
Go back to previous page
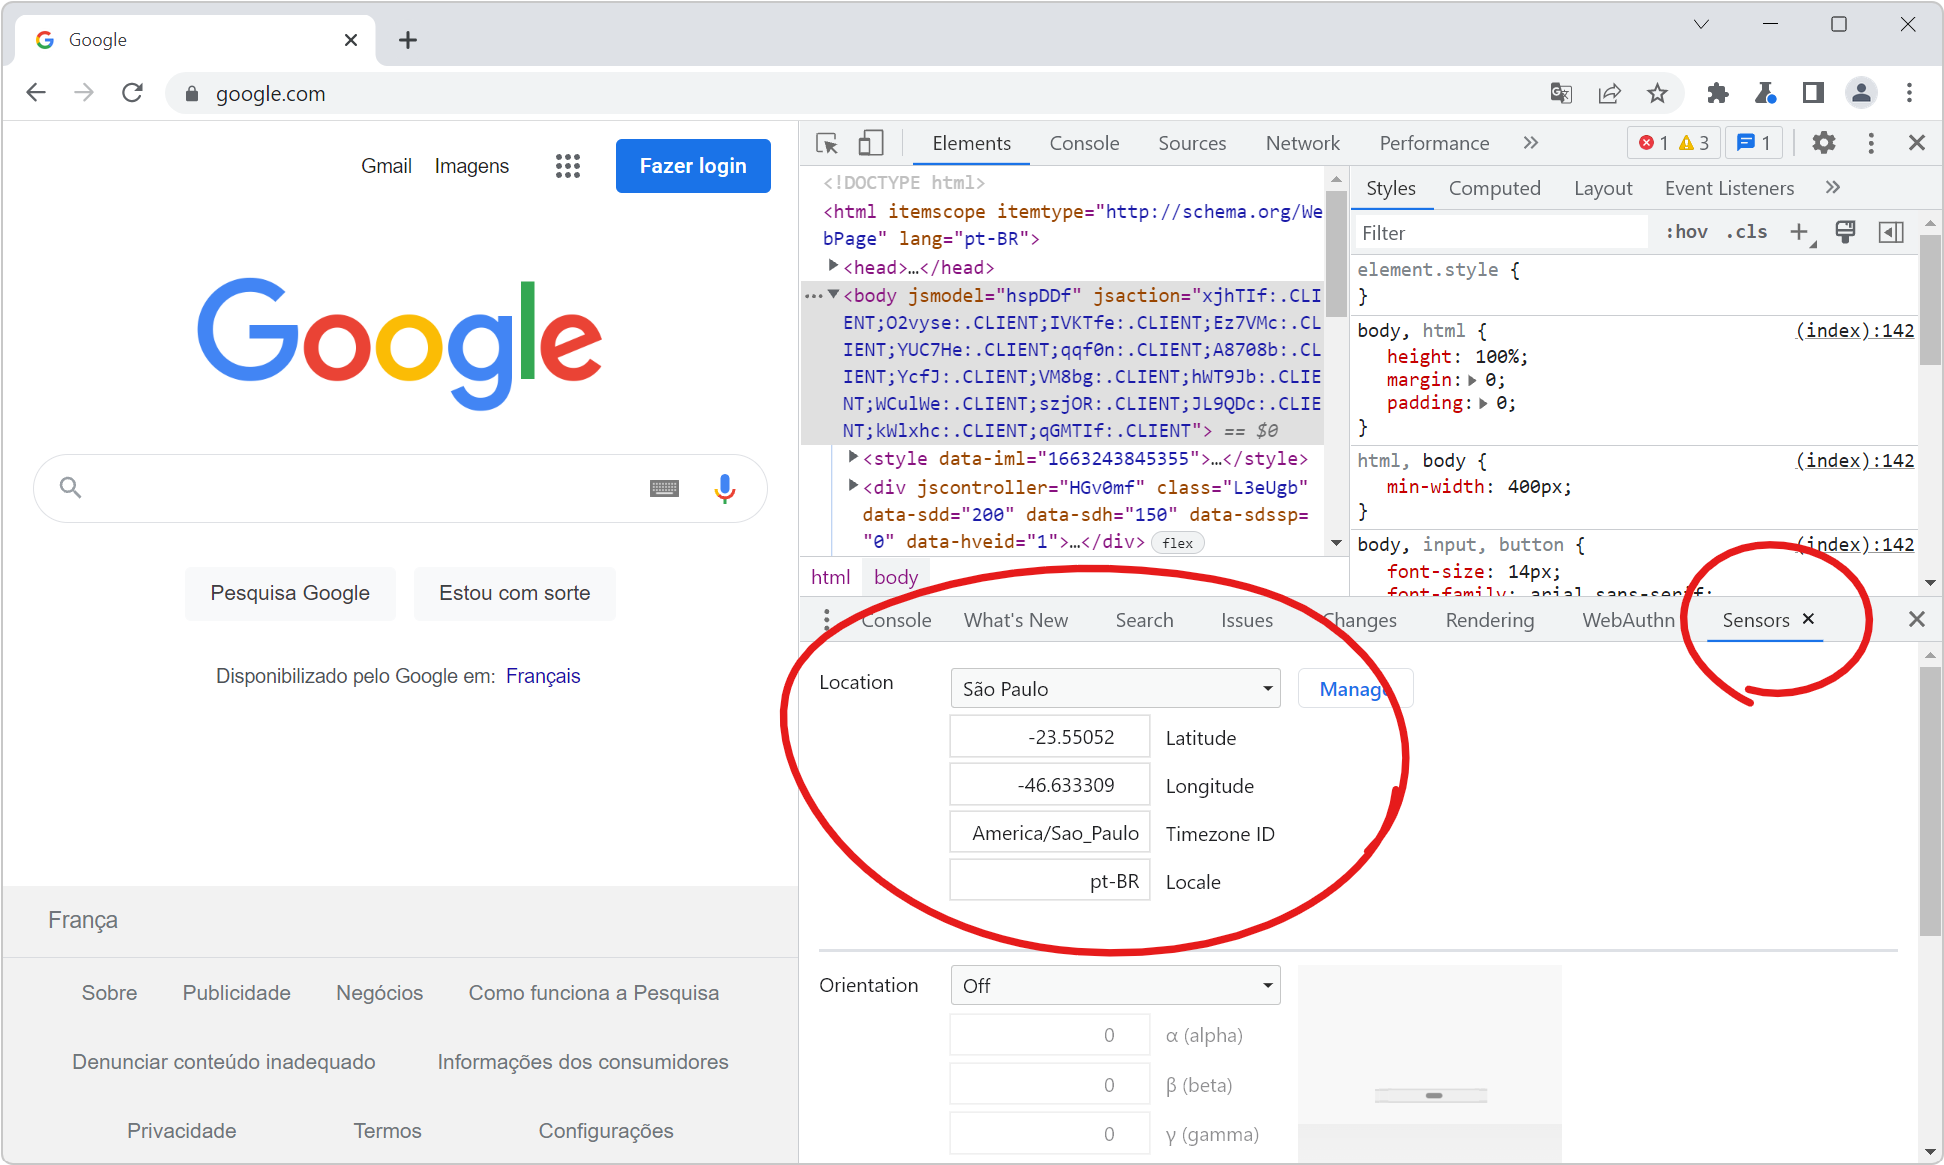(36, 93)
